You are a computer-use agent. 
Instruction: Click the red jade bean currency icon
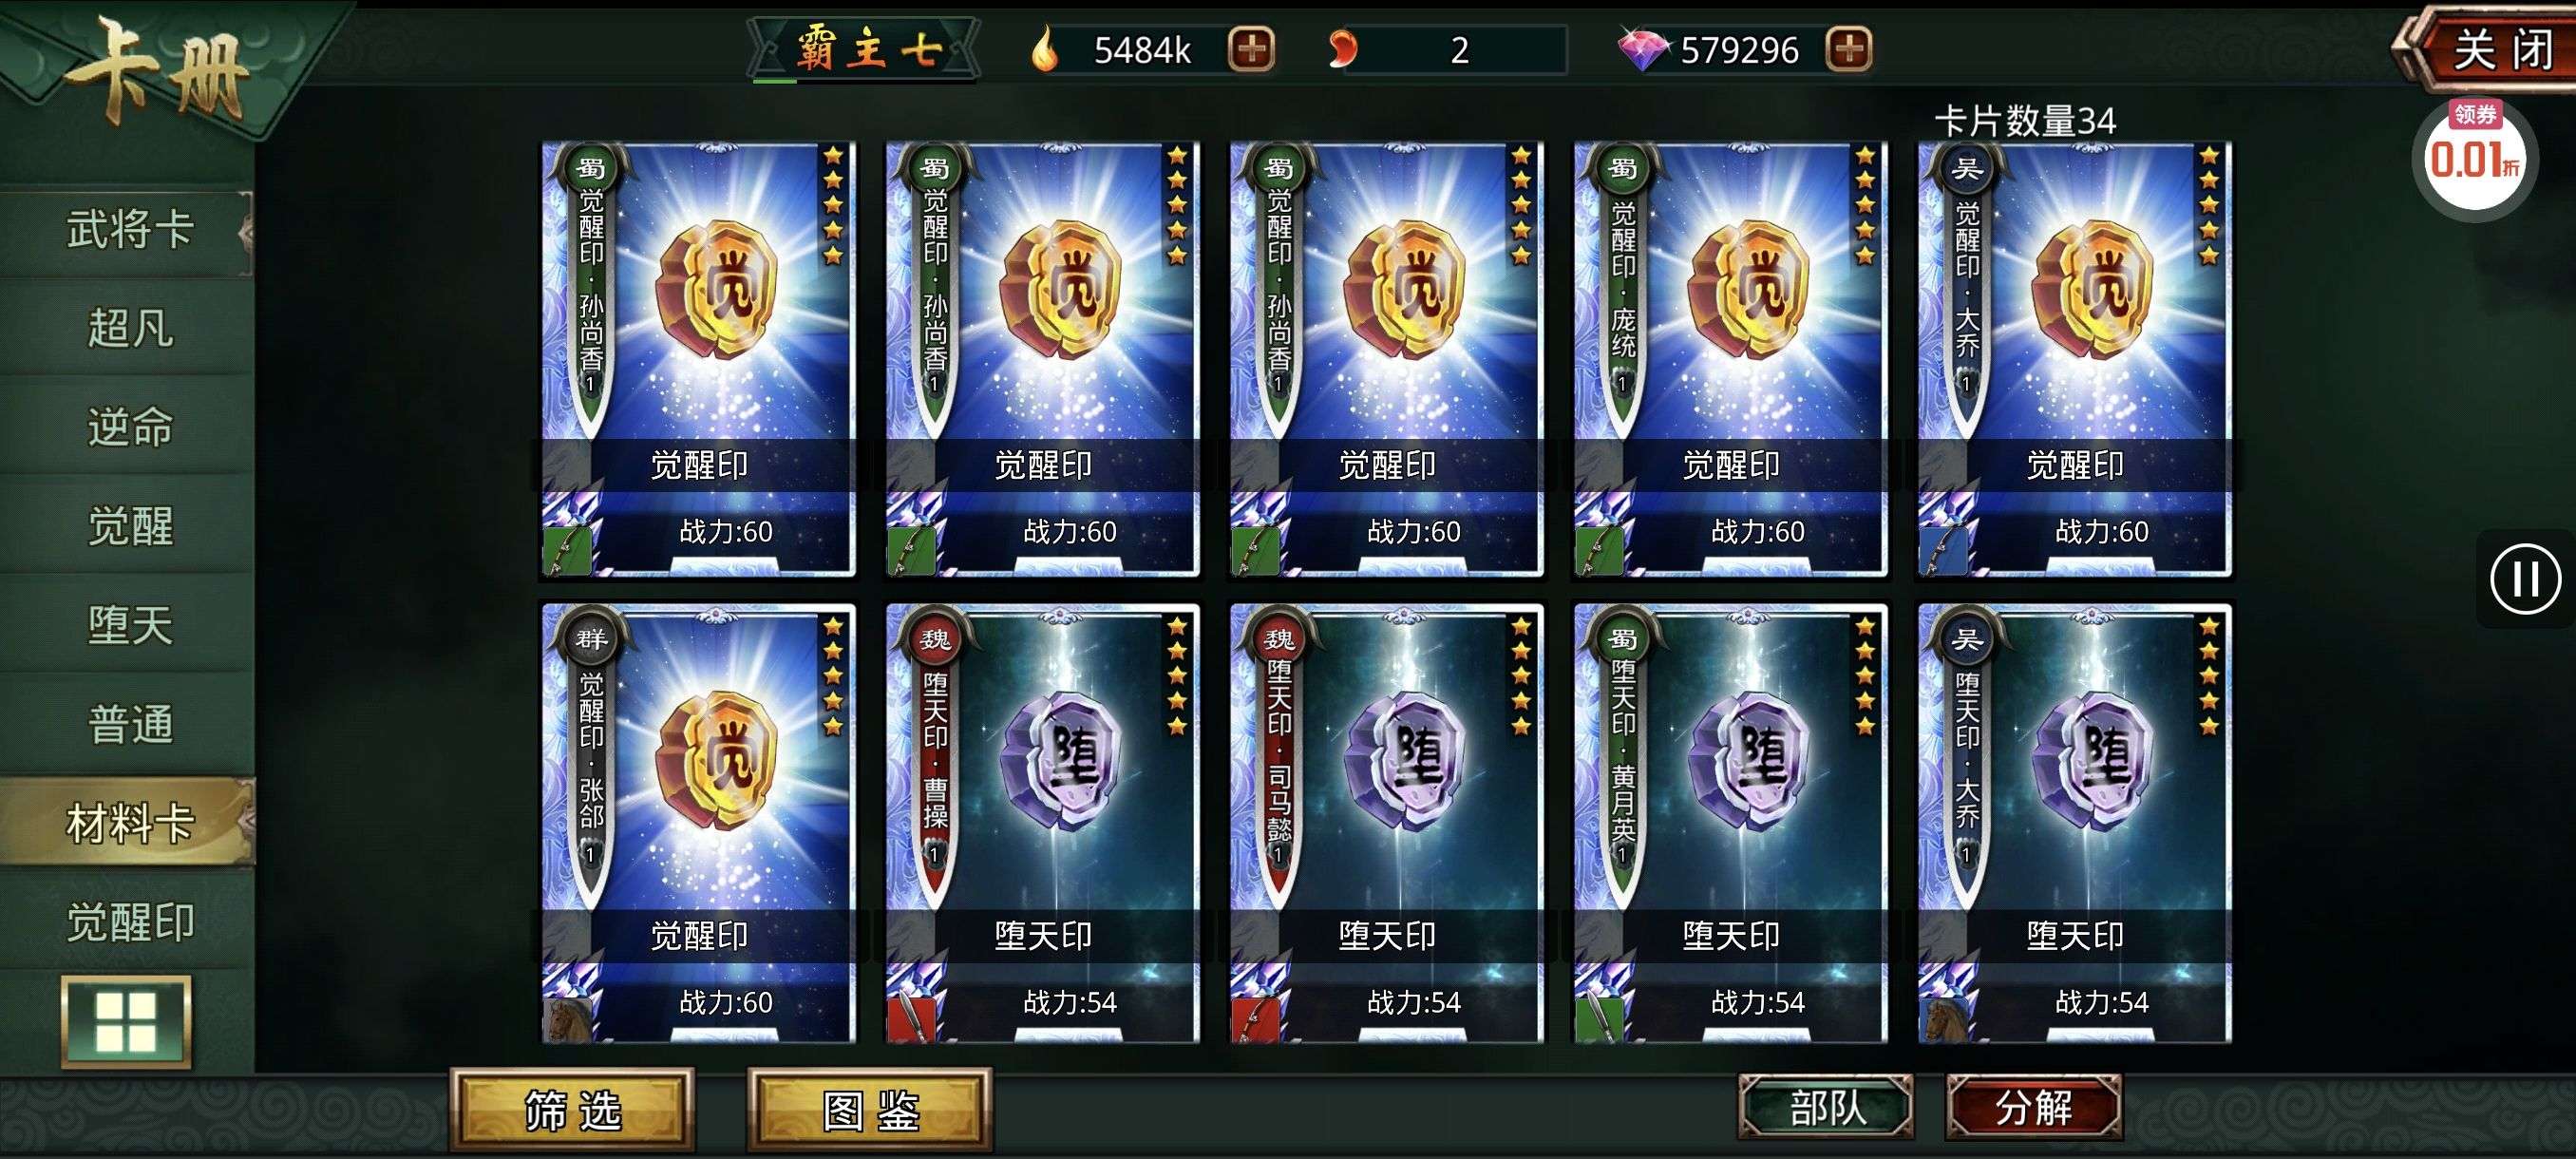point(1343,49)
